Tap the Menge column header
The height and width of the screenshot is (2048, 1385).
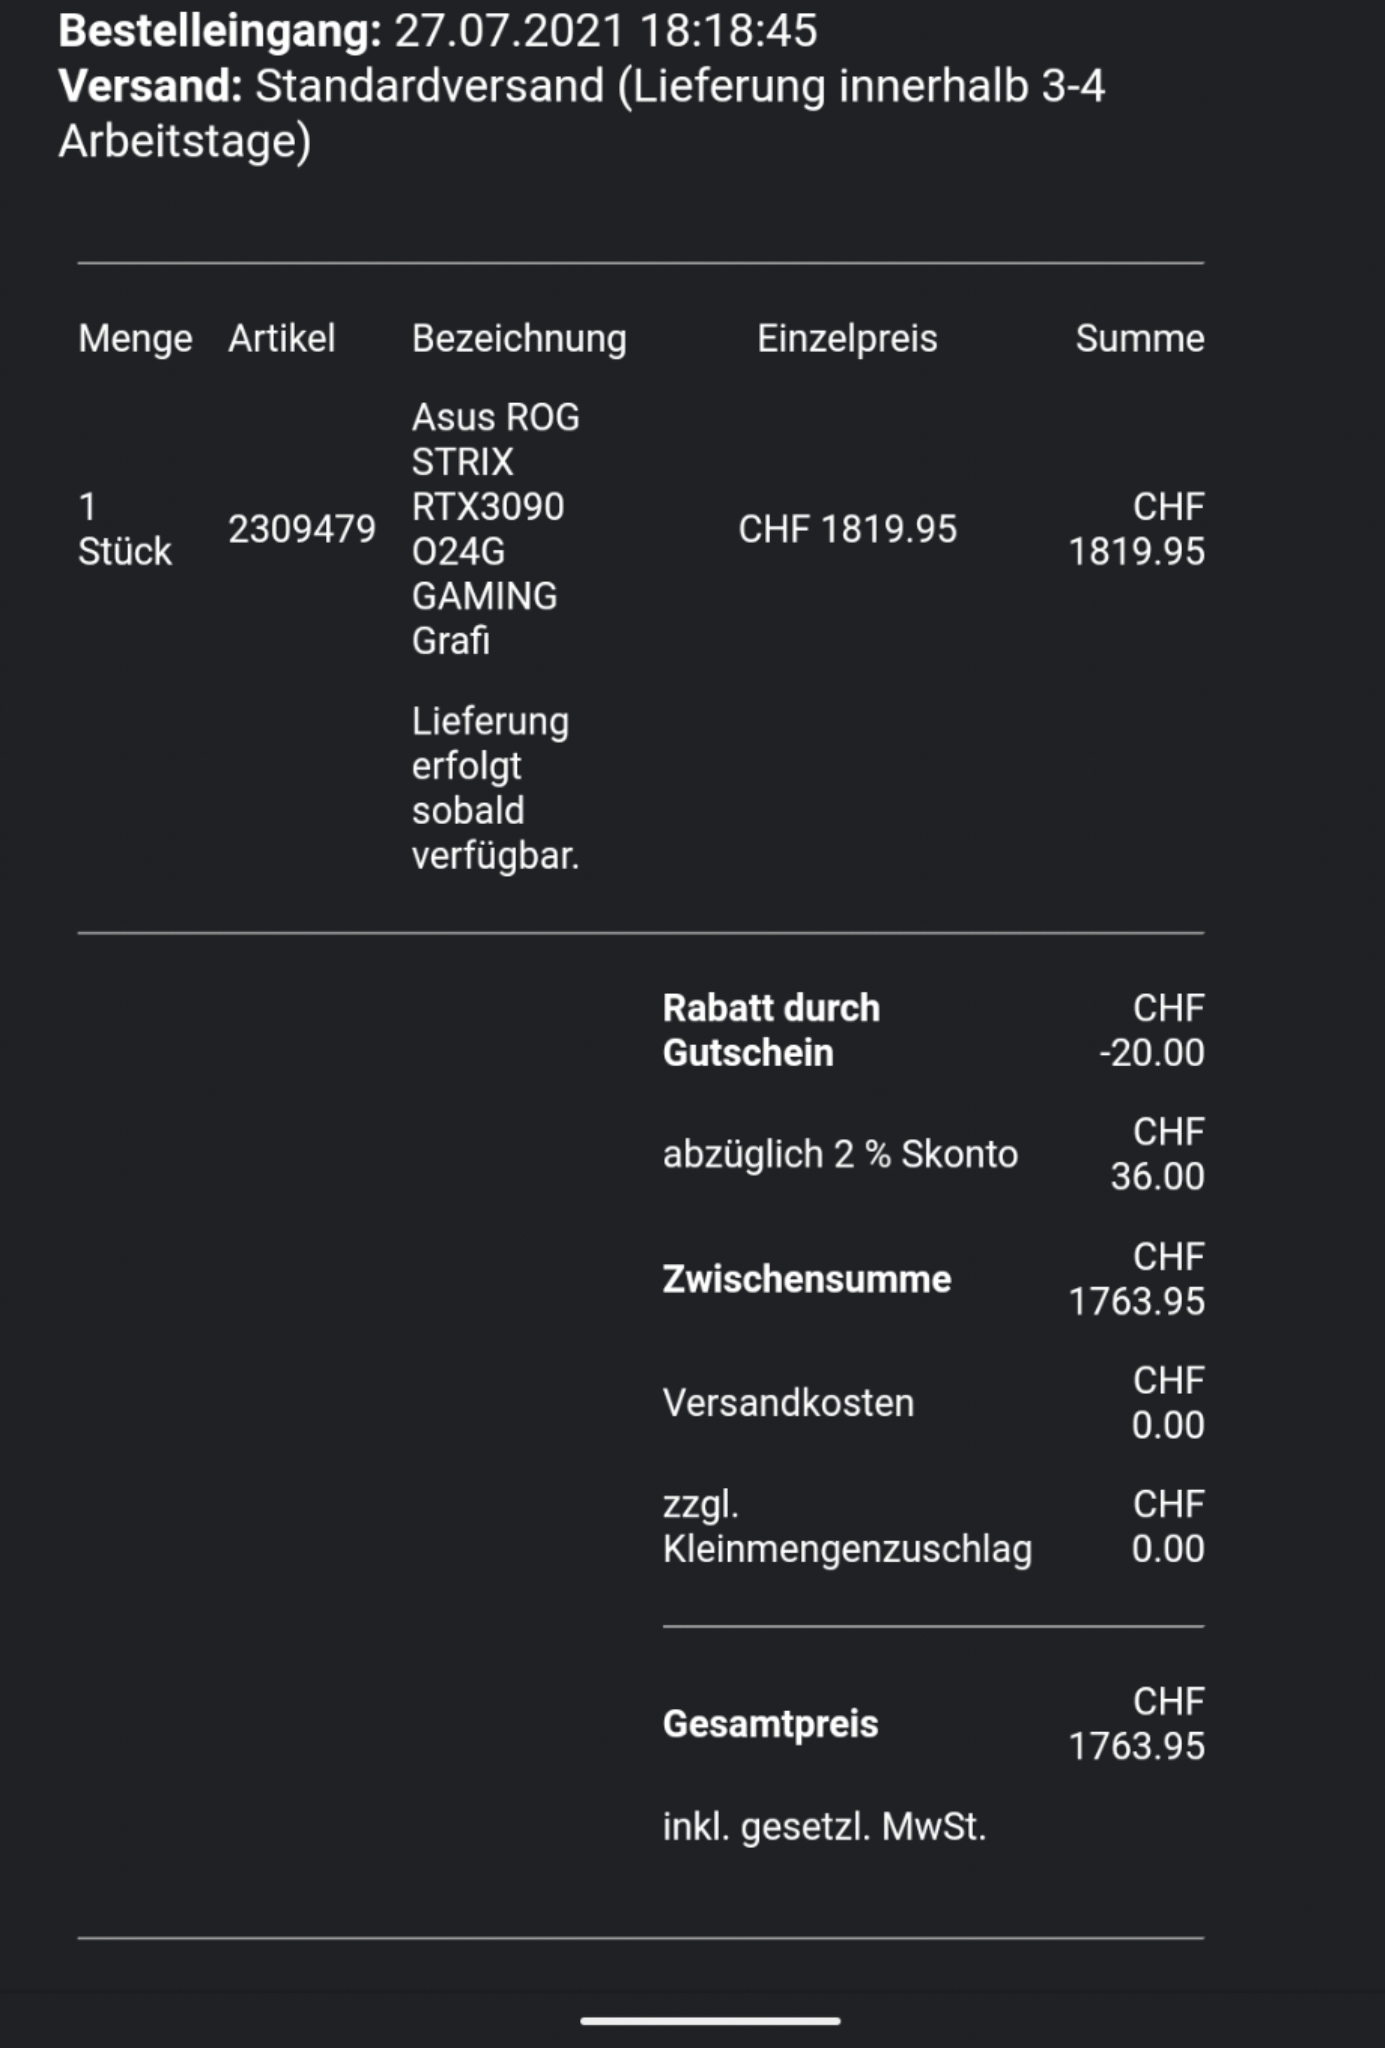point(135,339)
